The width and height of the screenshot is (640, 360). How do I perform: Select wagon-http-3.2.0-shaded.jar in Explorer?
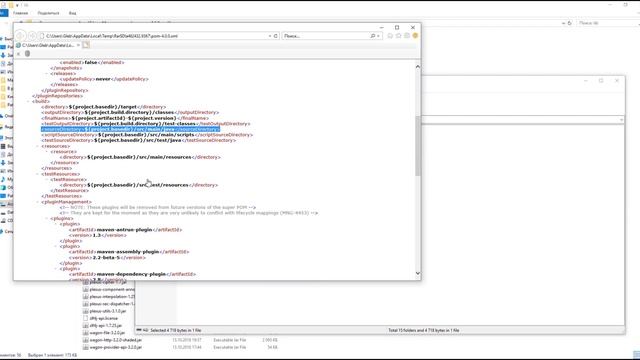[x=116, y=340]
